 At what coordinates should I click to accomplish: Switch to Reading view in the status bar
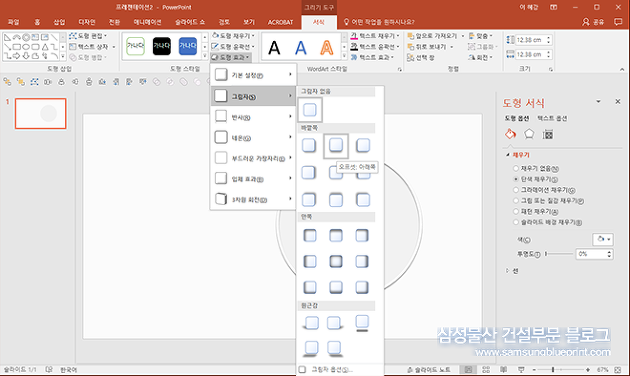coord(503,370)
